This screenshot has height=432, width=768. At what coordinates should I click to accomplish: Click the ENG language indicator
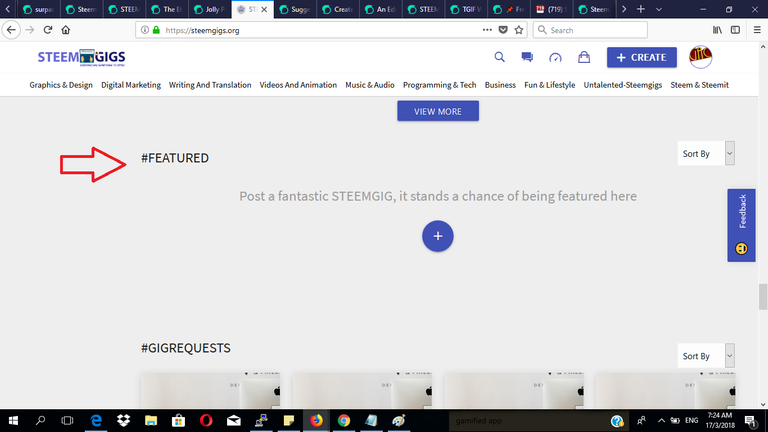click(x=692, y=421)
